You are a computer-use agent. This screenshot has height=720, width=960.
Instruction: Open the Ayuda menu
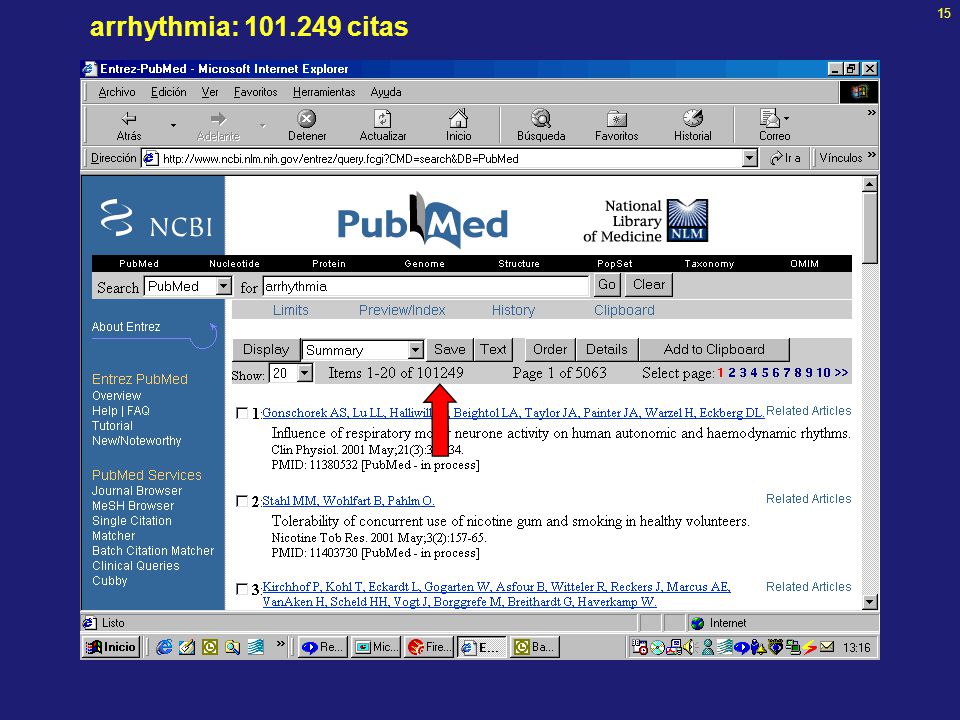click(386, 92)
